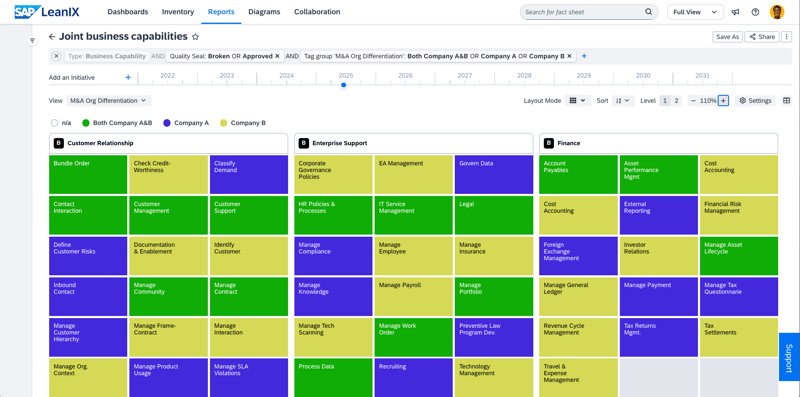Open report Settings
Viewport: 800px width, 397px height.
coord(756,101)
